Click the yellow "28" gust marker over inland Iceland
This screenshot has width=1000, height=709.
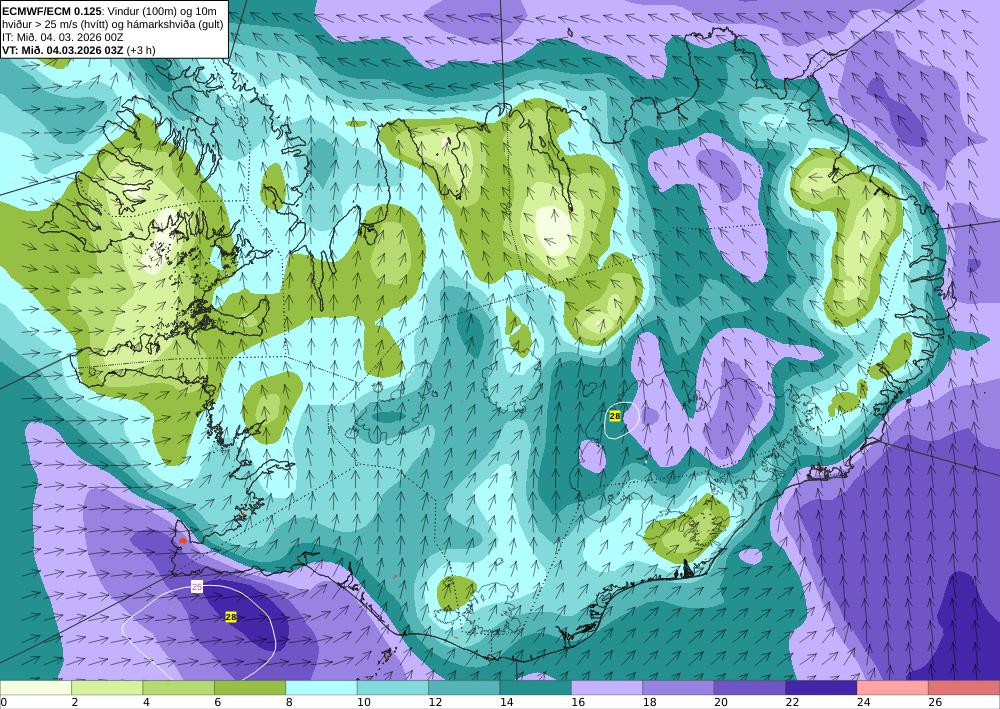pyautogui.click(x=615, y=416)
